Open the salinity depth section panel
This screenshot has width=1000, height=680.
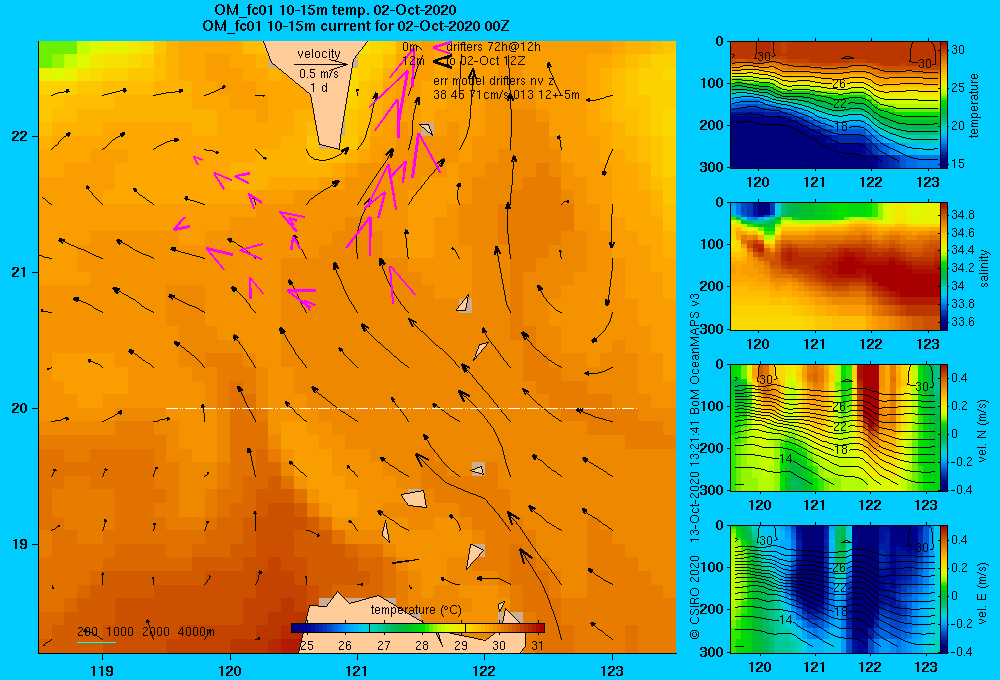tap(834, 266)
